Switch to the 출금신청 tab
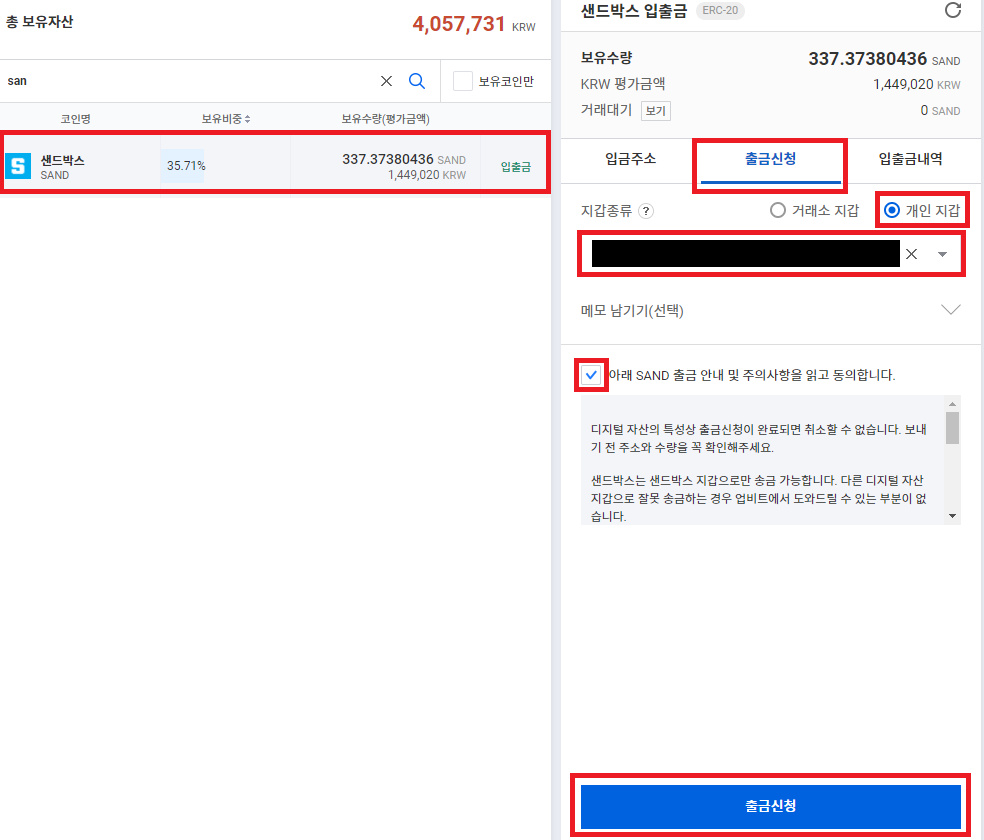This screenshot has width=984, height=840. [770, 159]
